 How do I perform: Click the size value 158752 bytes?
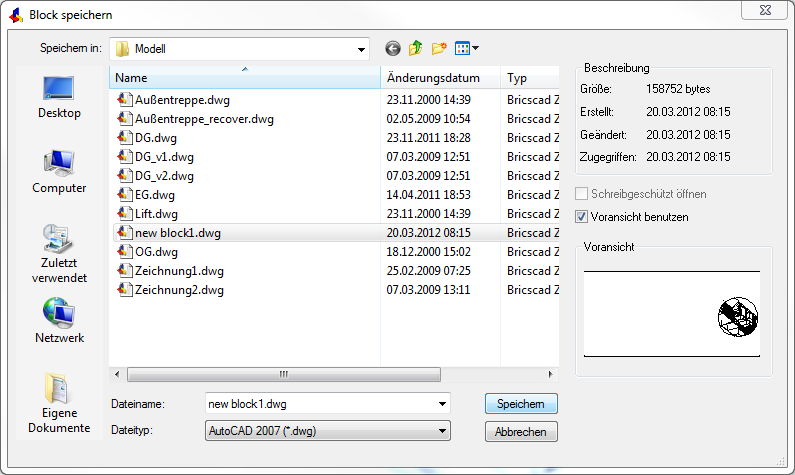click(x=678, y=89)
